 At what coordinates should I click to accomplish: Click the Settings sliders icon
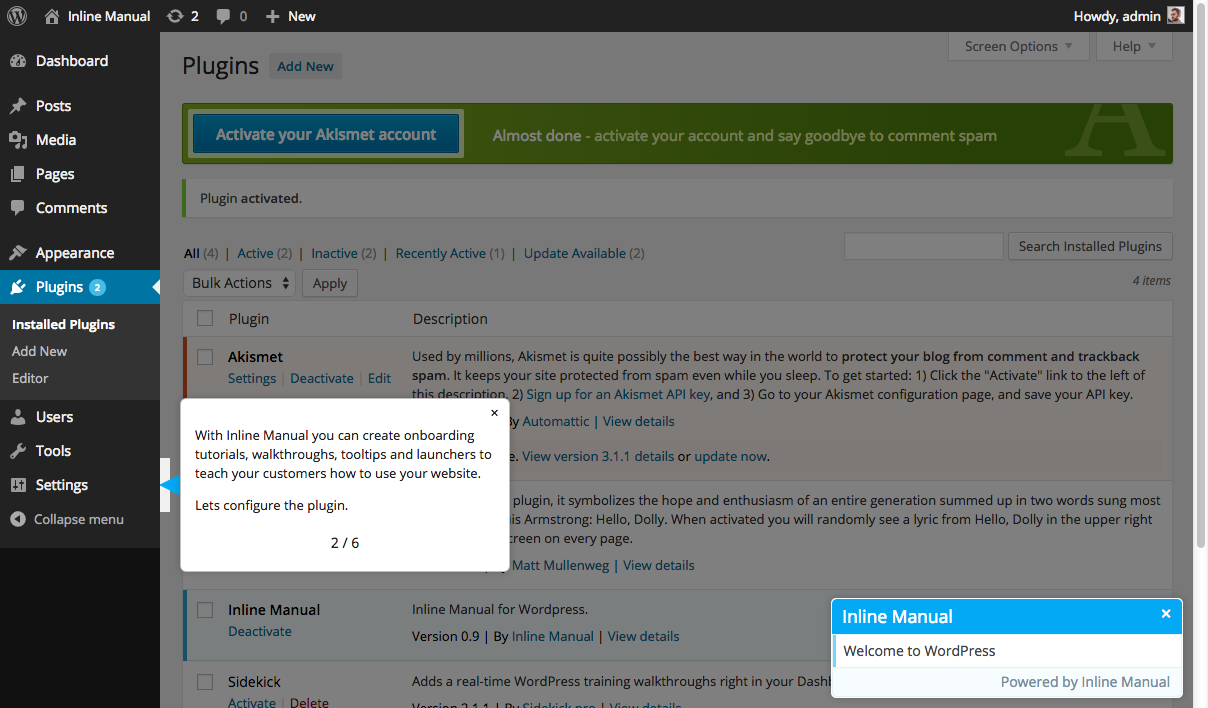click(18, 485)
